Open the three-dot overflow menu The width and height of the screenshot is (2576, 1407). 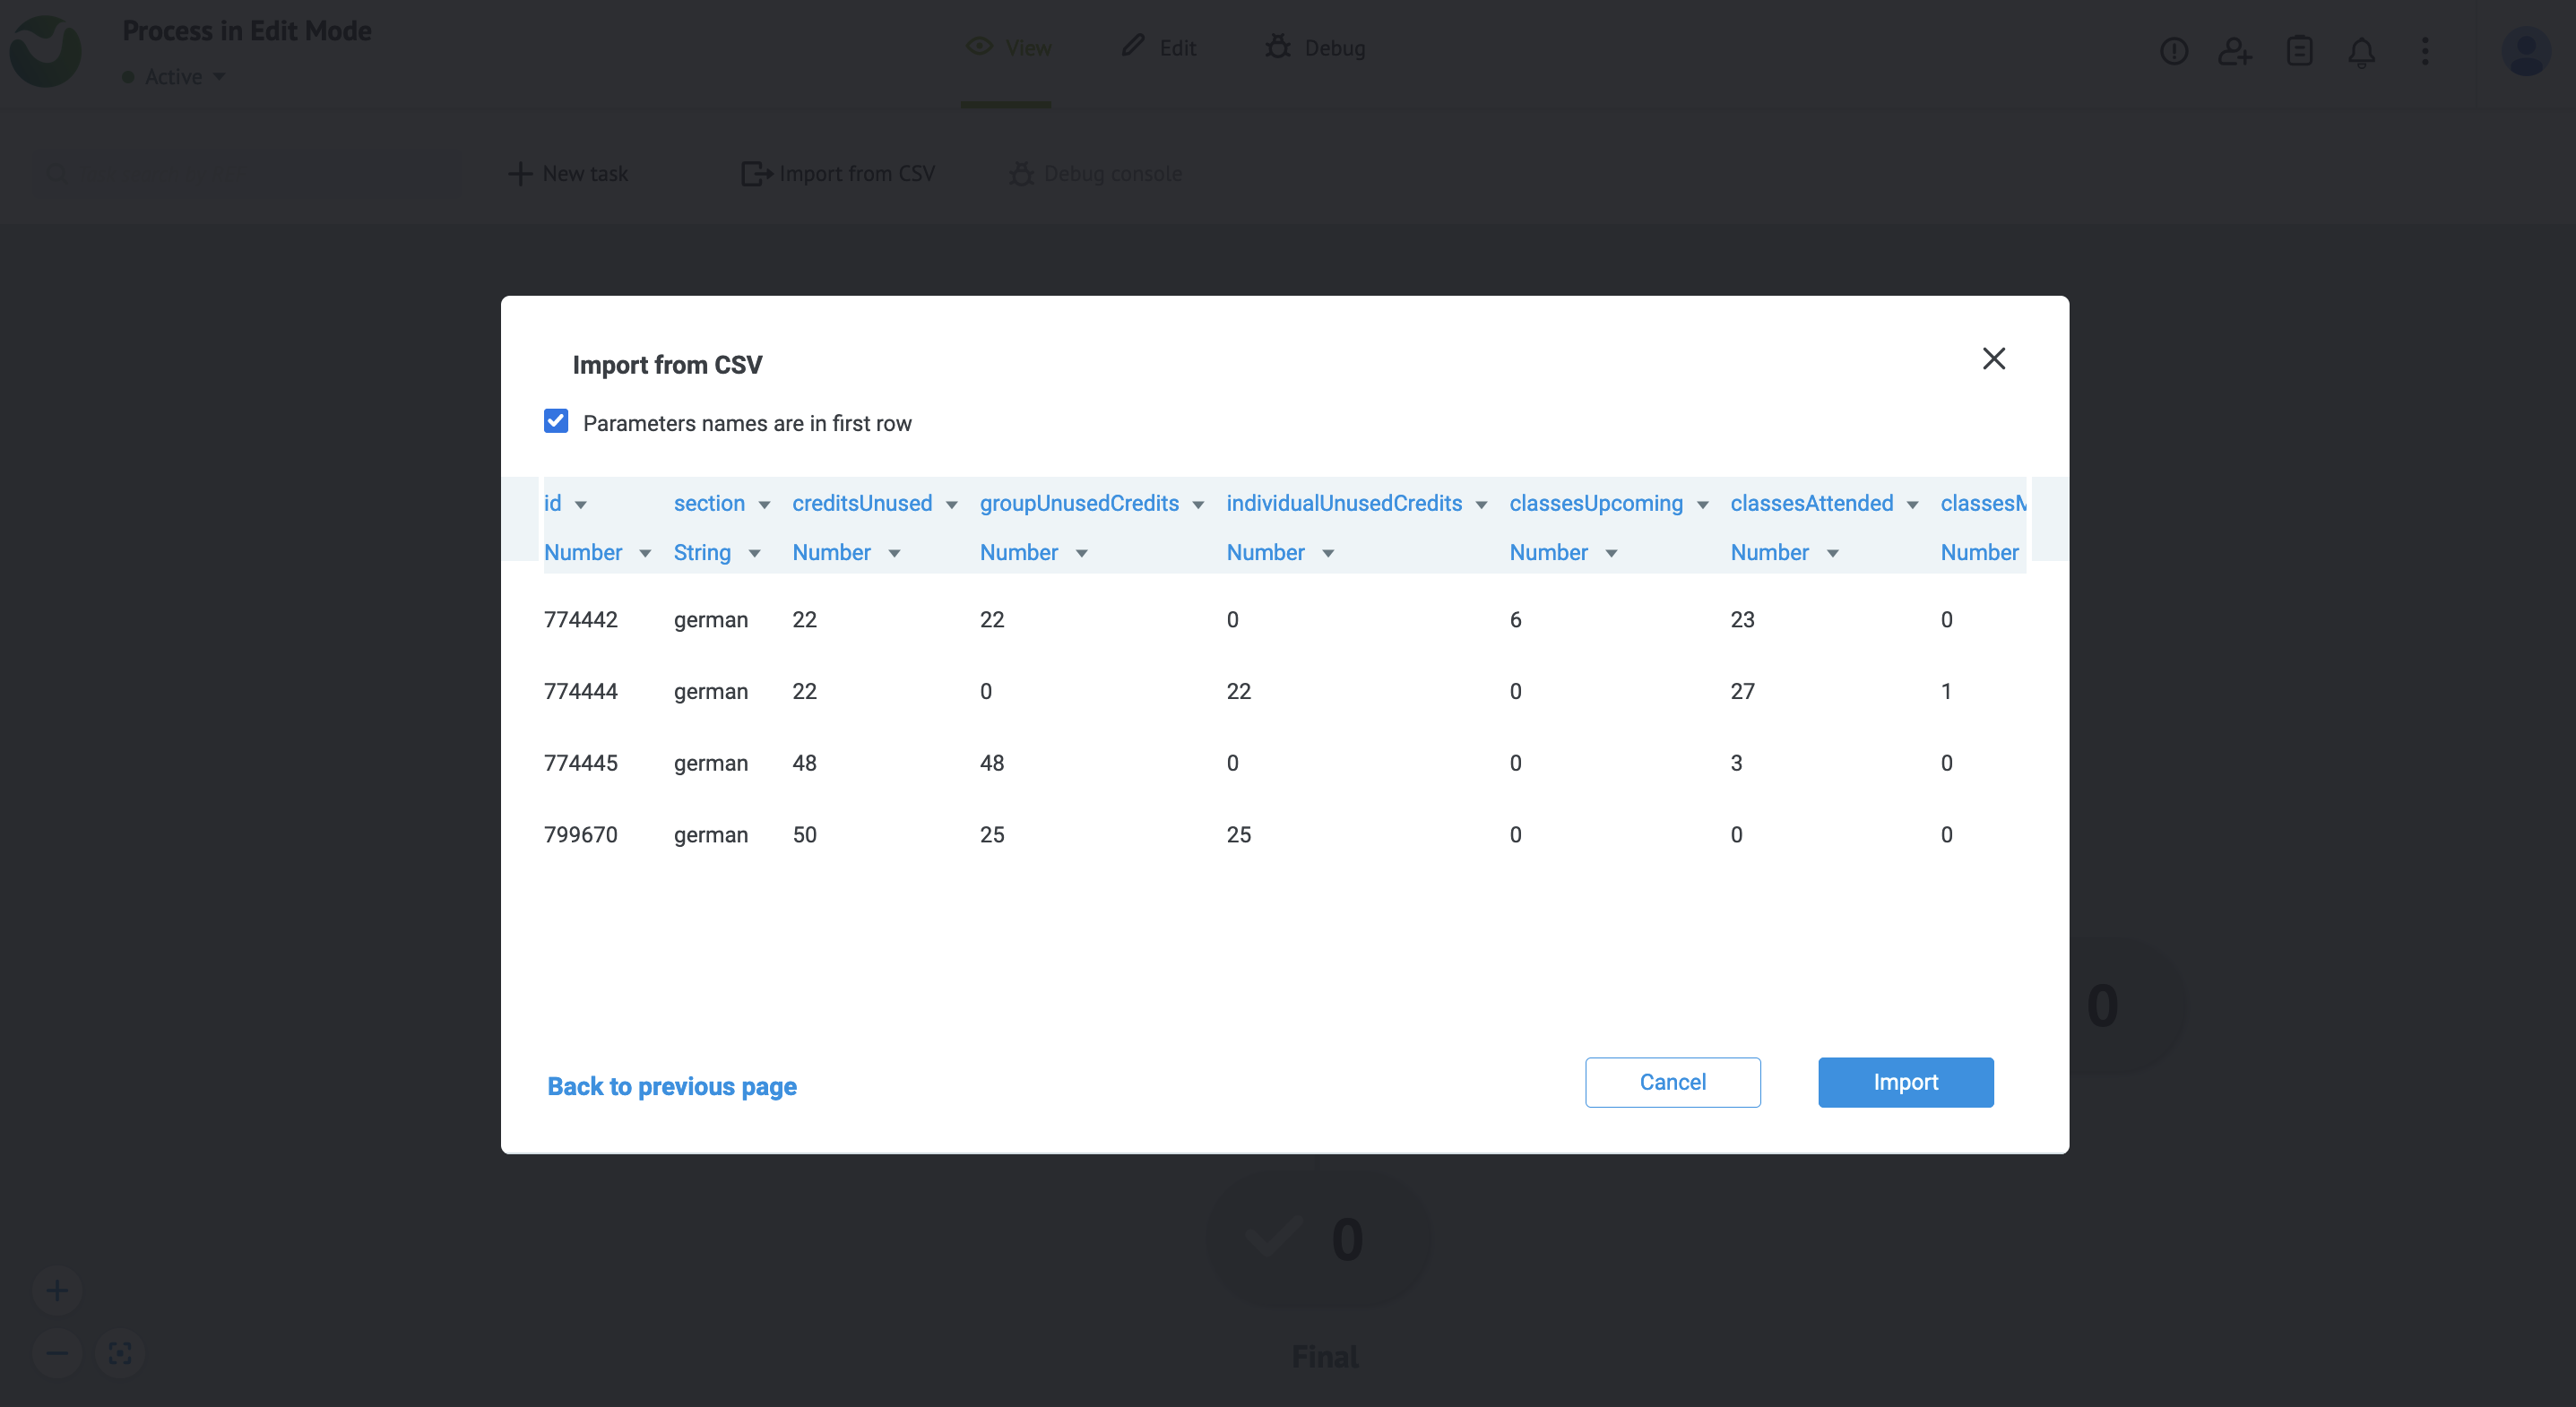[2425, 51]
